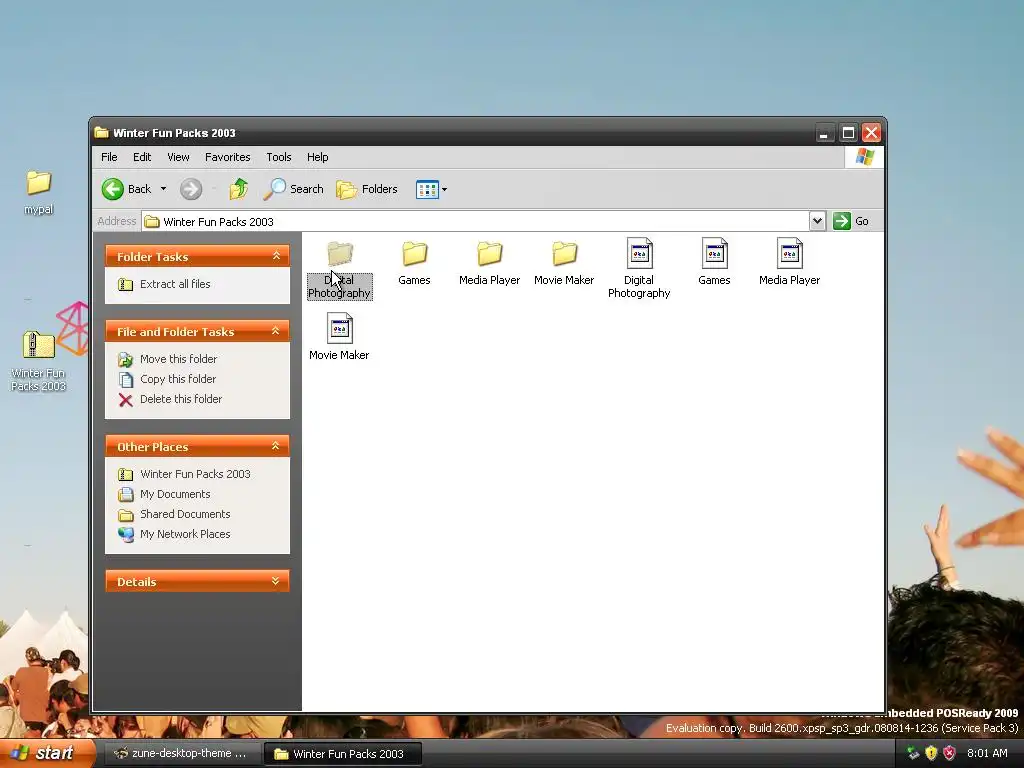Open the Edit menu
Screen dimensions: 1024x768
142,157
